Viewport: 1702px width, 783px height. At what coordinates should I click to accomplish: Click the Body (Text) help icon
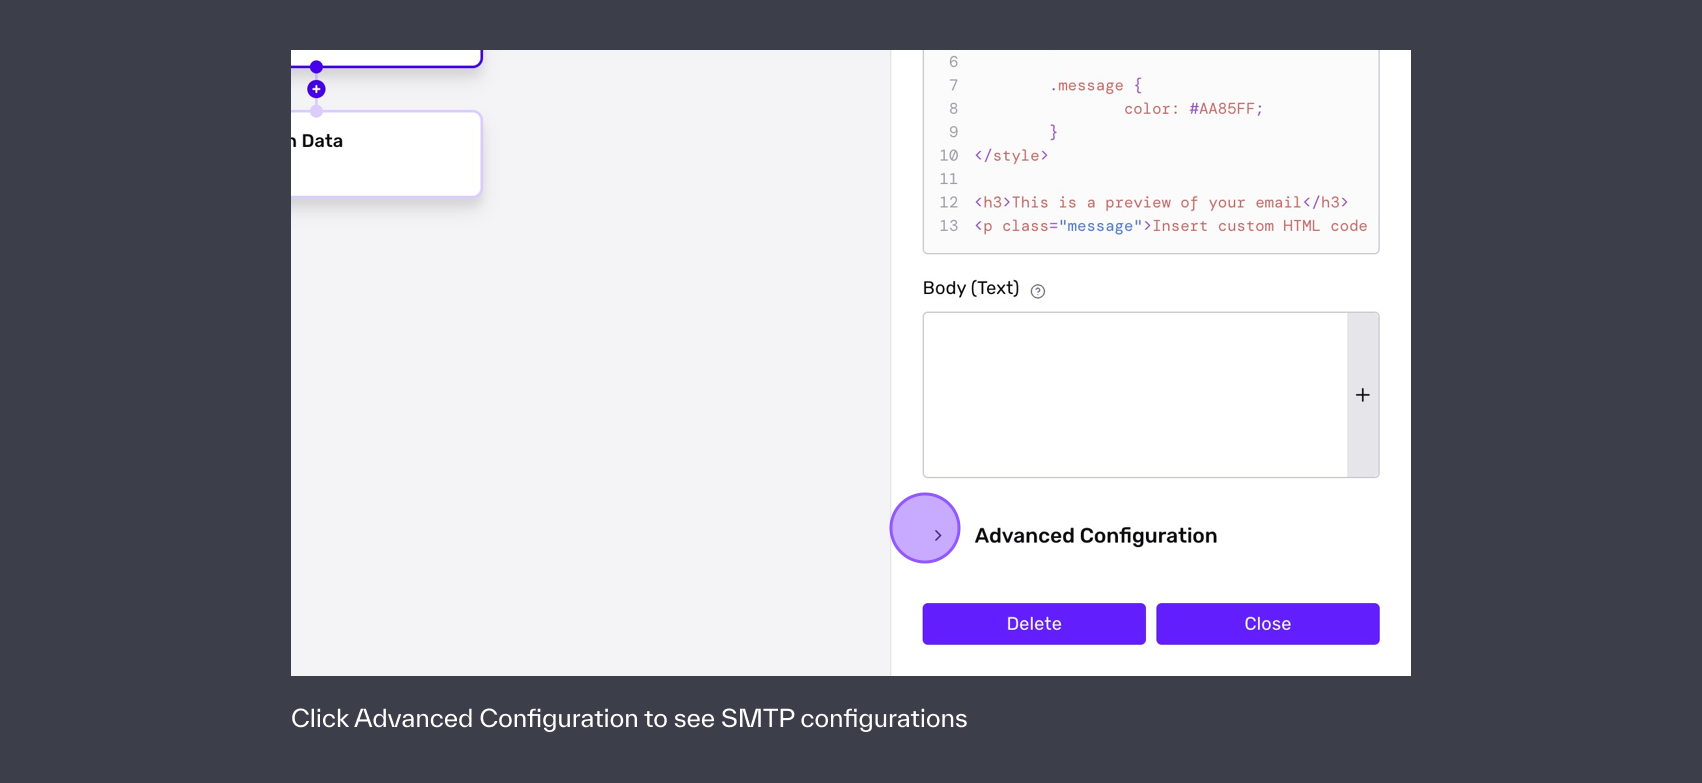point(1038,291)
